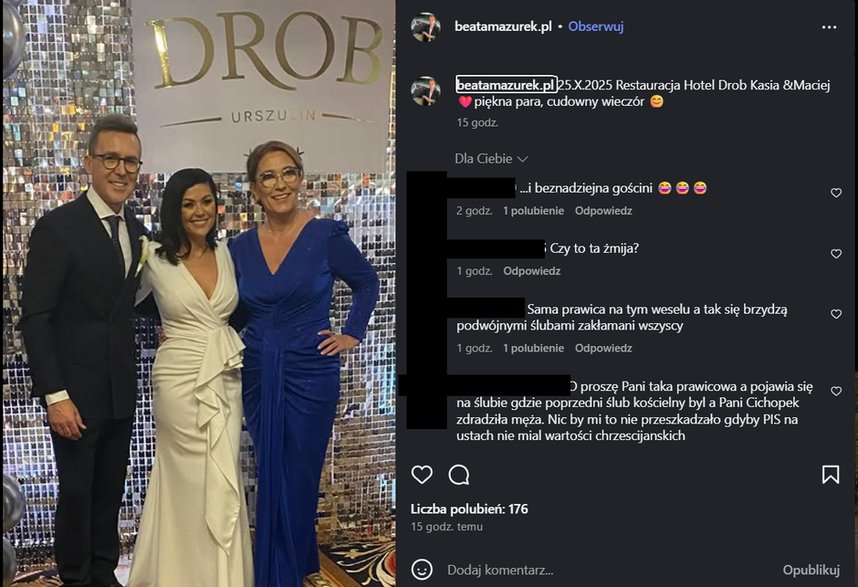Like the 'Czy to ta żmija?' comment
This screenshot has height=587, width=858.
(x=836, y=253)
